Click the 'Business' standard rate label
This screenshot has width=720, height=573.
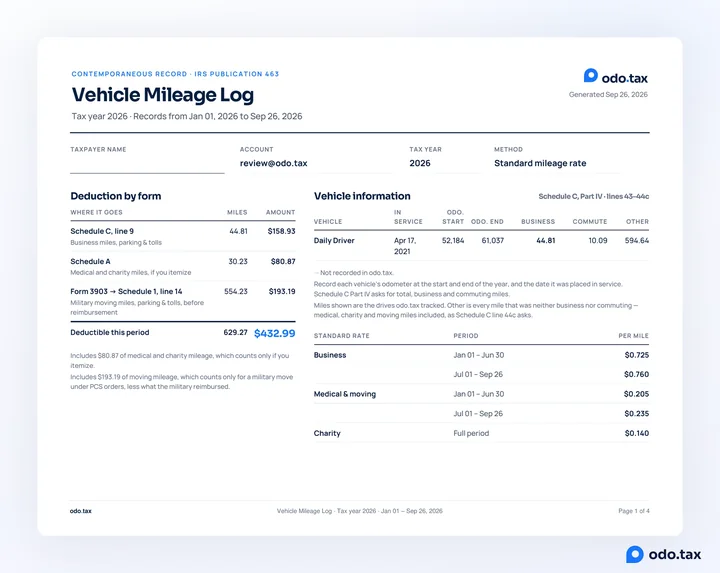pyautogui.click(x=330, y=355)
